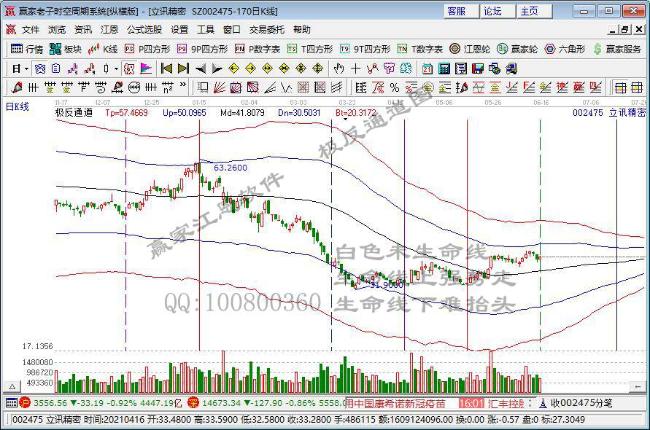The height and width of the screenshot is (430, 650).
Task: Open the 交易委托 menu
Action: coord(267,29)
